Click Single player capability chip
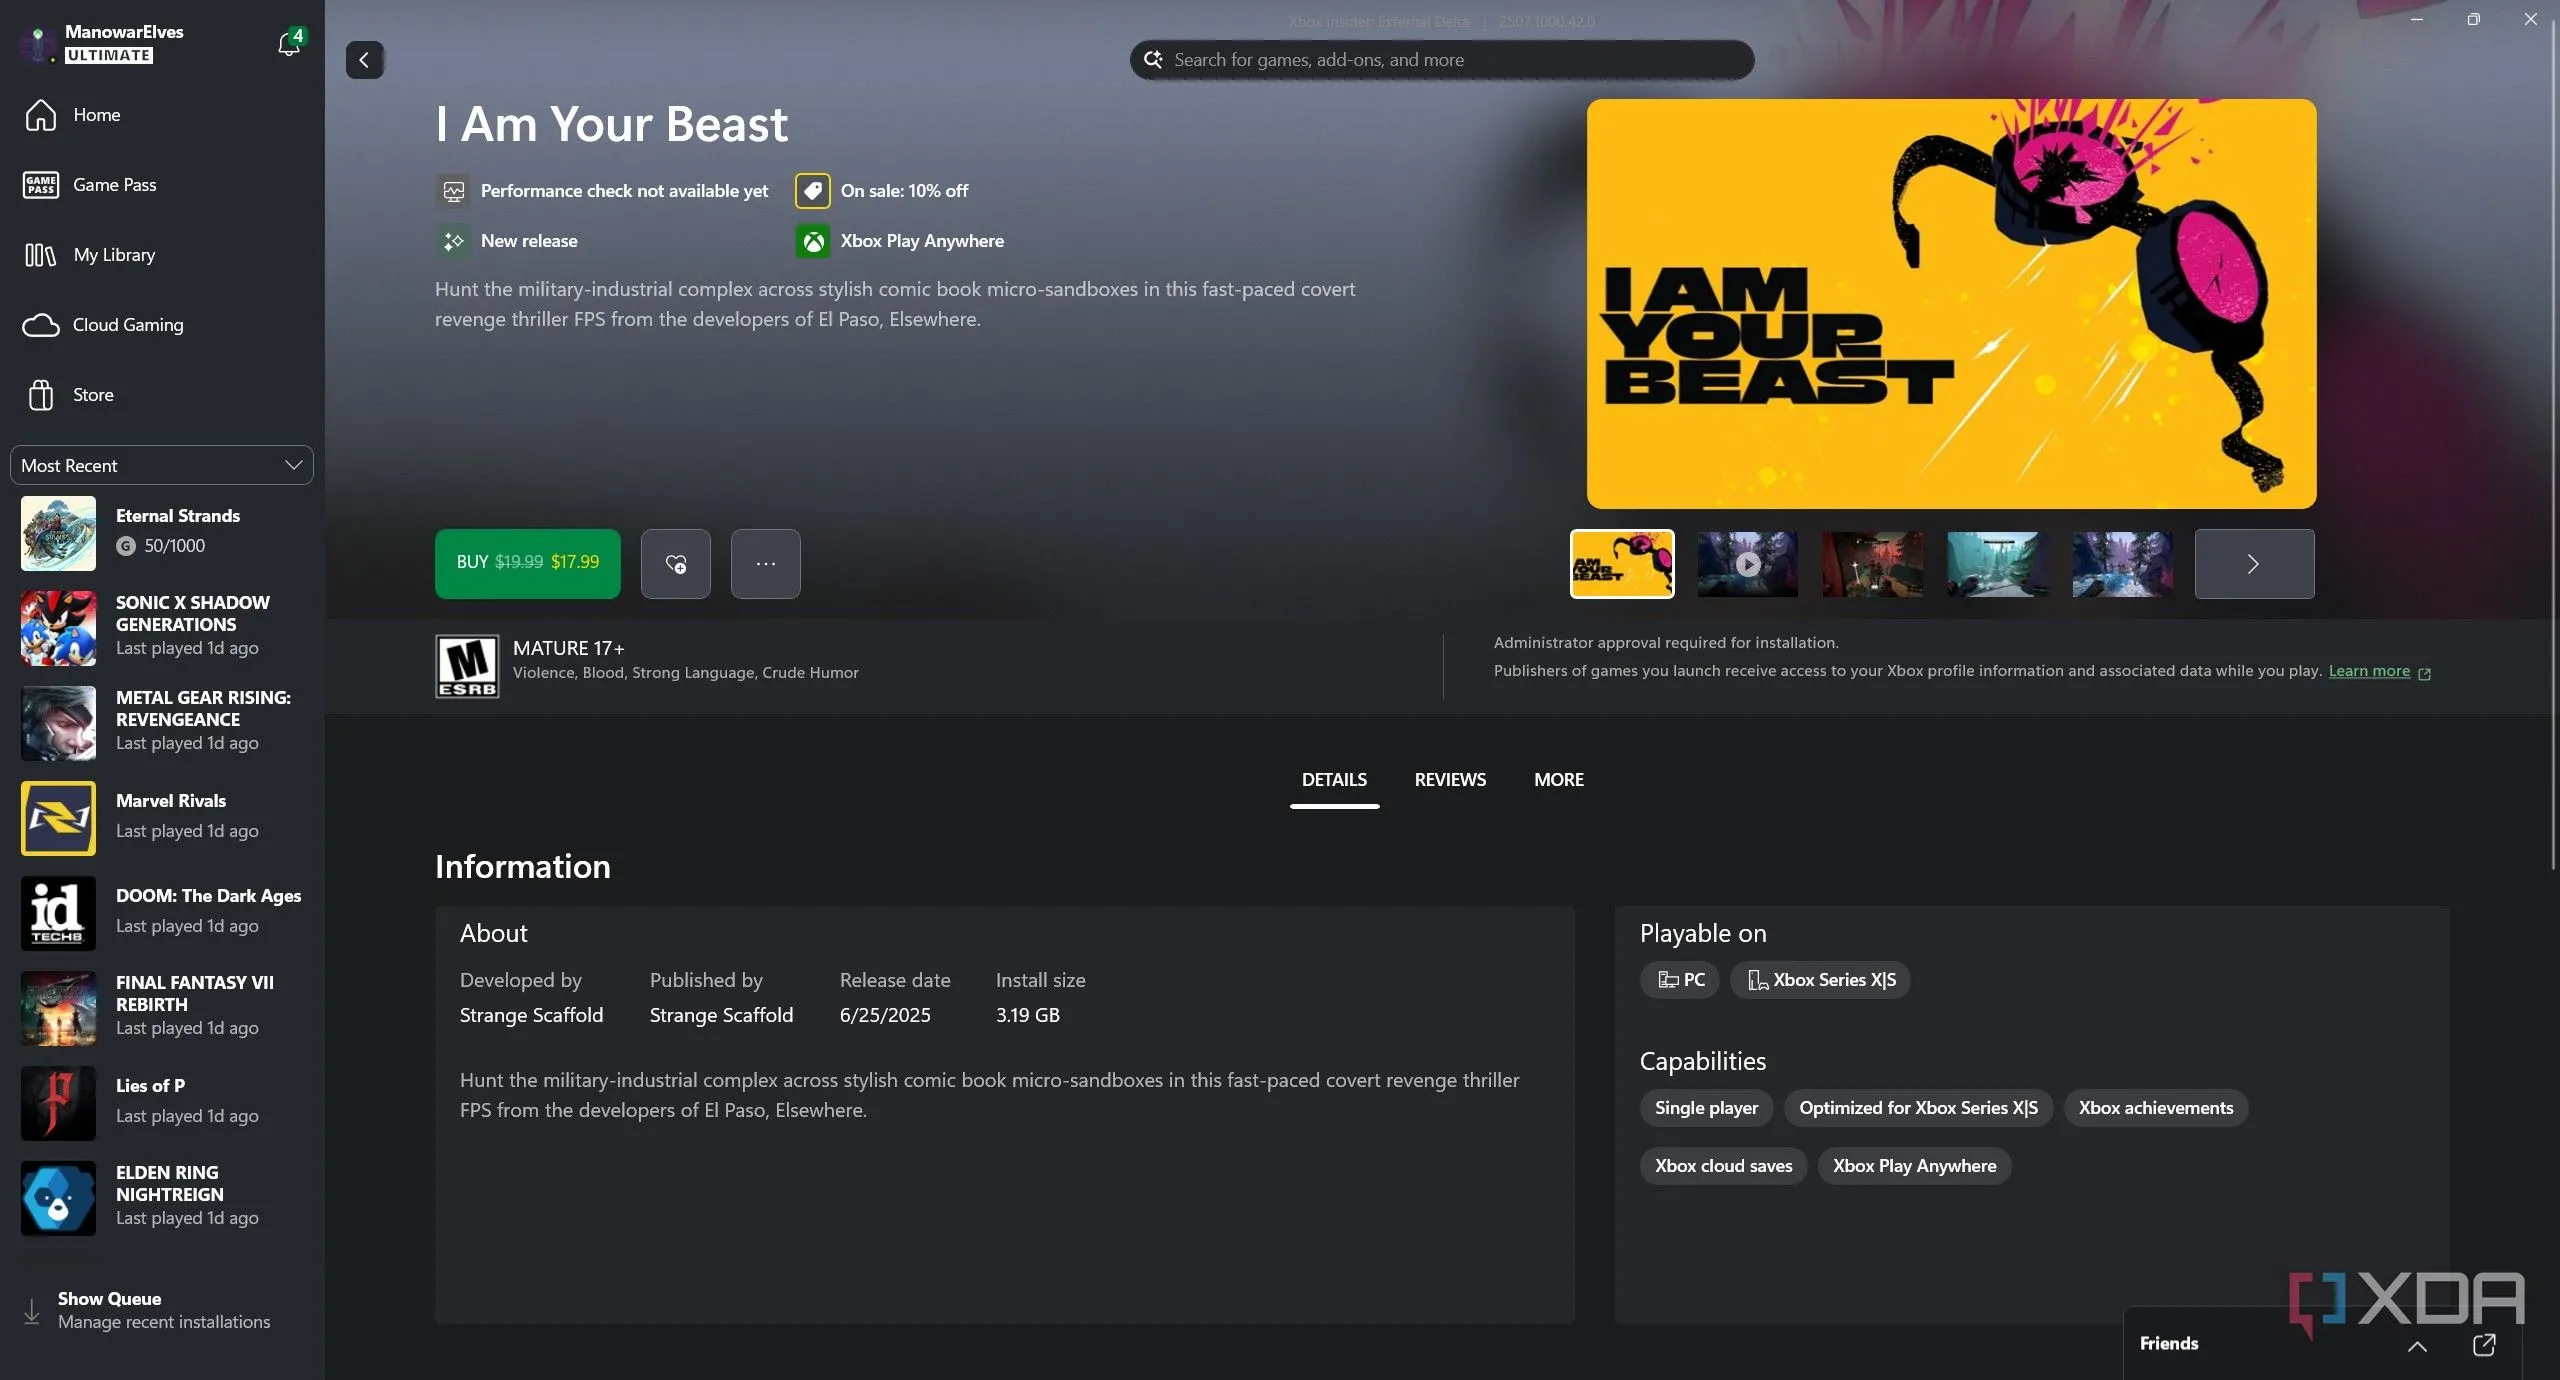Image resolution: width=2560 pixels, height=1380 pixels. point(1706,1108)
